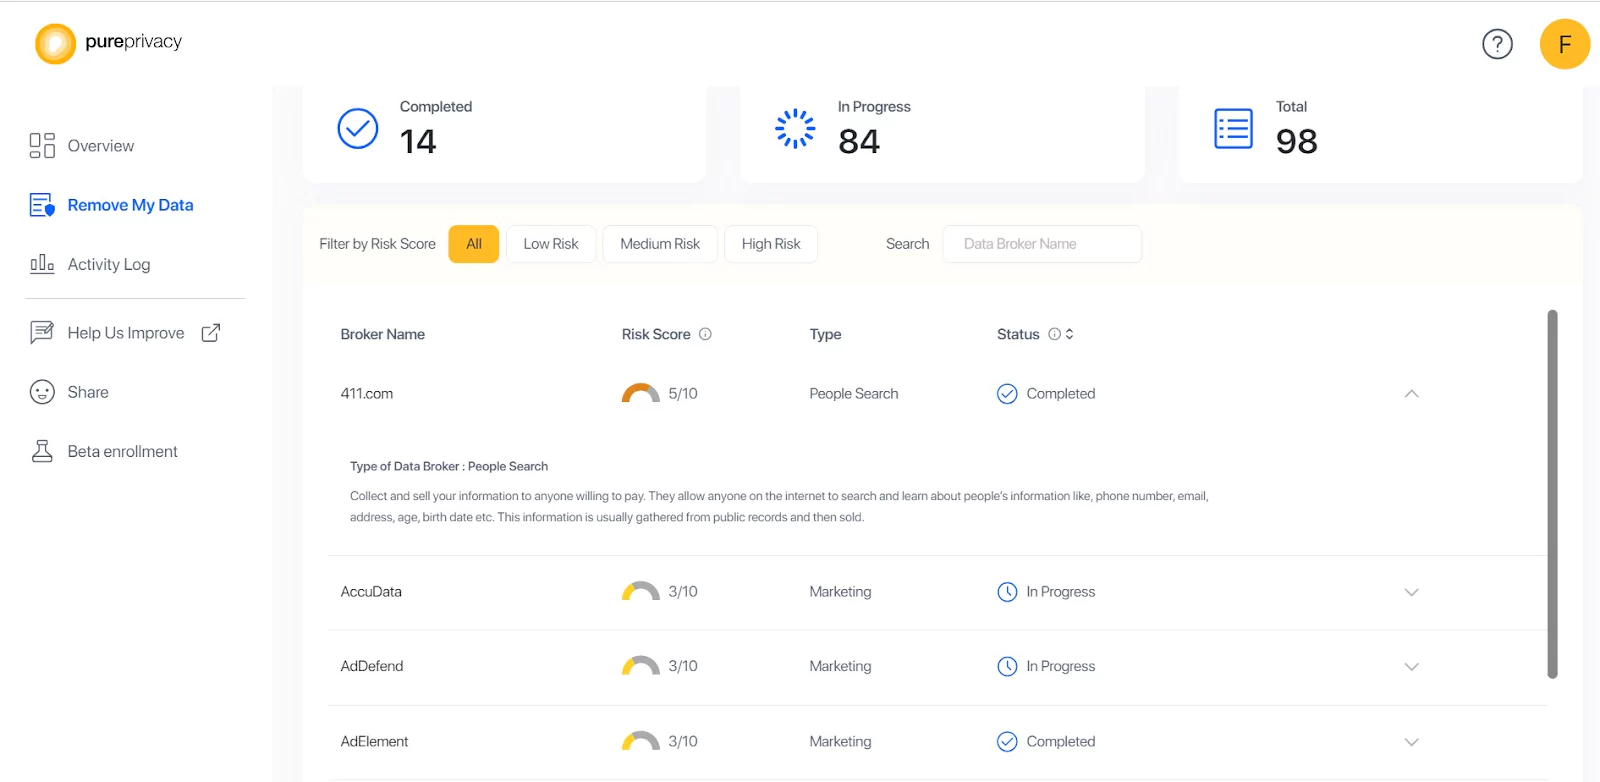The width and height of the screenshot is (1600, 782).
Task: Click the Status column info icon
Action: (1054, 334)
